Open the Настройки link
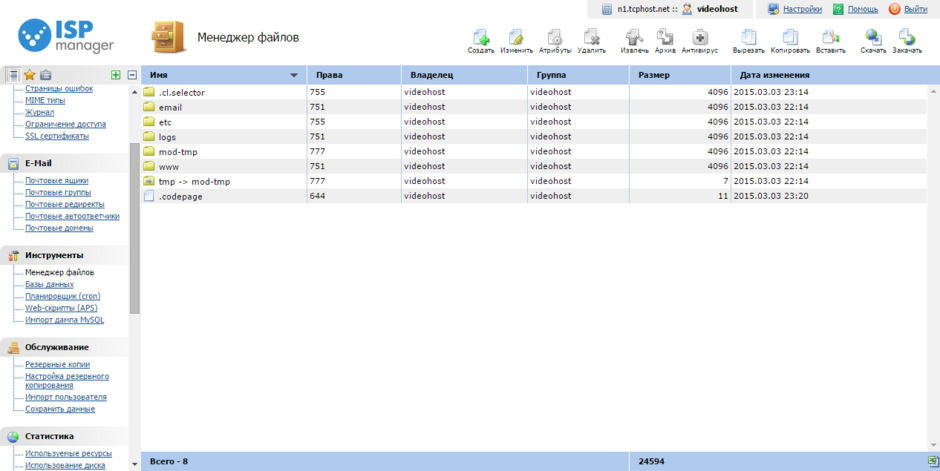The height and width of the screenshot is (471, 940). click(802, 9)
